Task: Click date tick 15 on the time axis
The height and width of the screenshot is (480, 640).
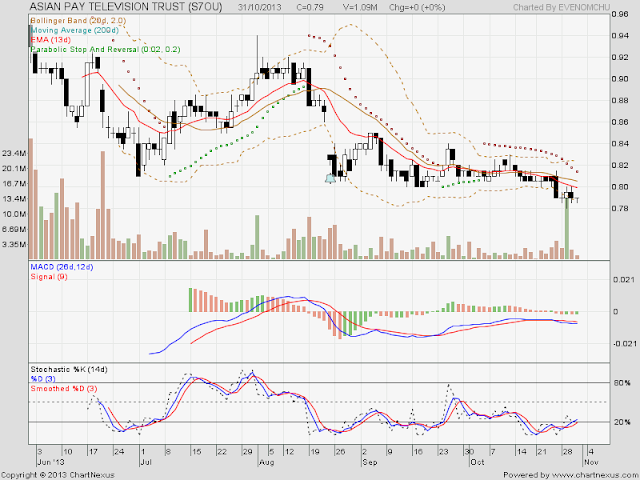Action: pos(196,452)
